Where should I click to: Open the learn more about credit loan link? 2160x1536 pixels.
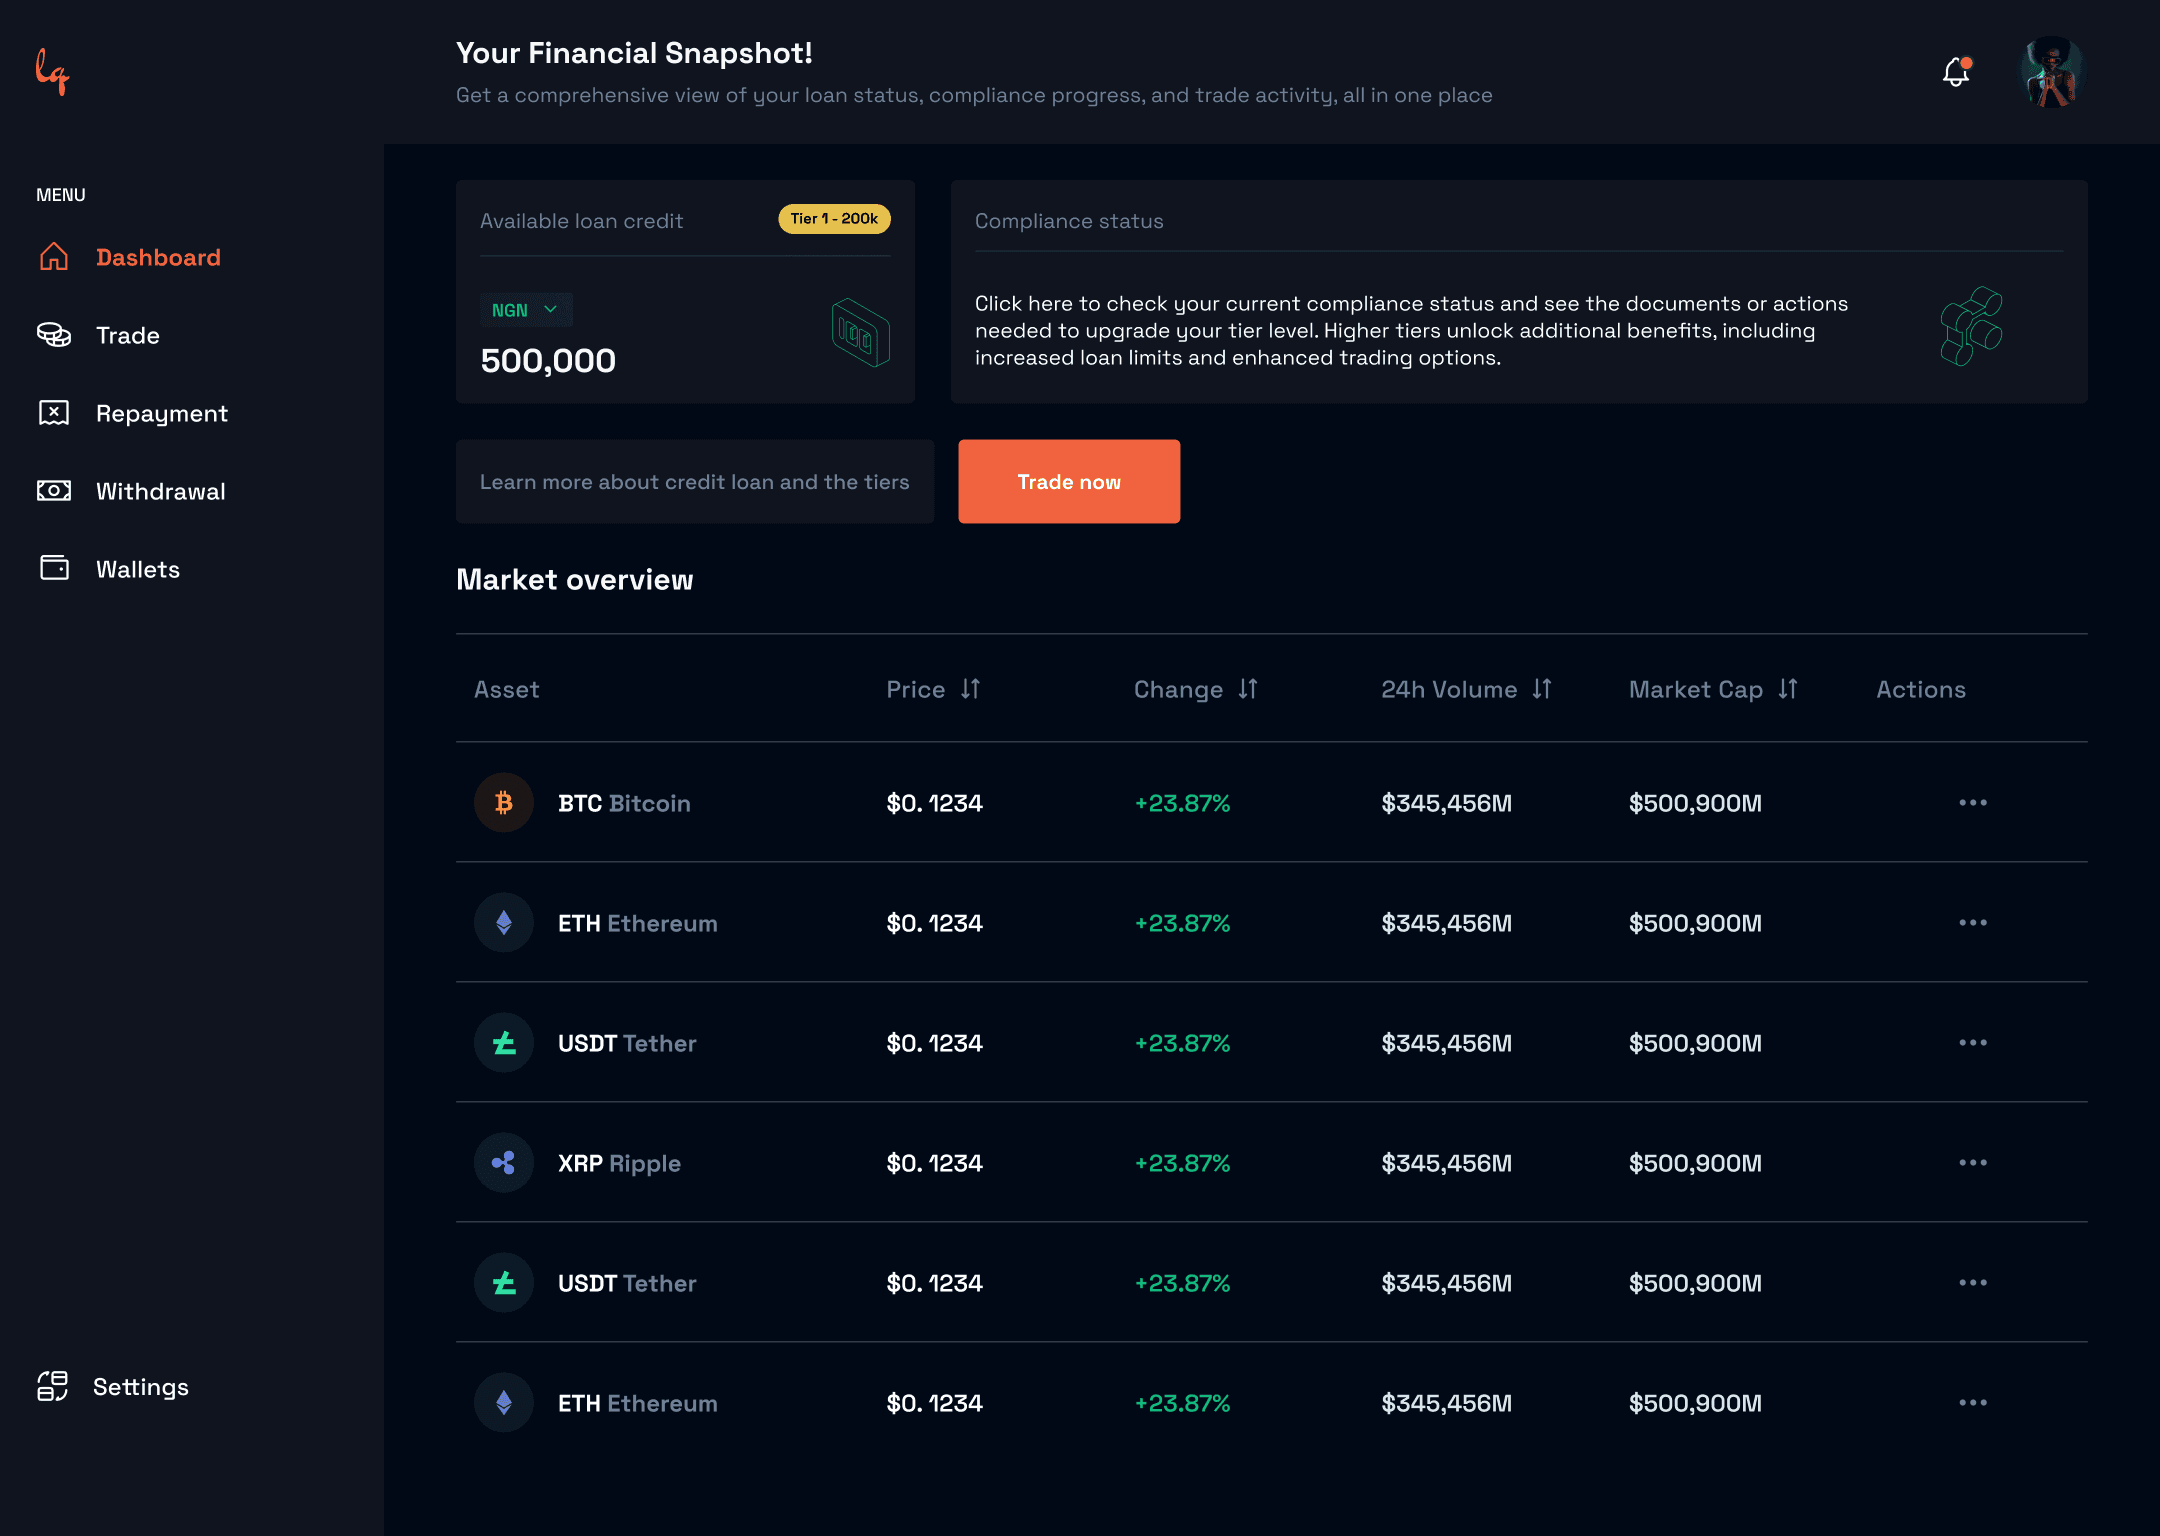pyautogui.click(x=694, y=482)
